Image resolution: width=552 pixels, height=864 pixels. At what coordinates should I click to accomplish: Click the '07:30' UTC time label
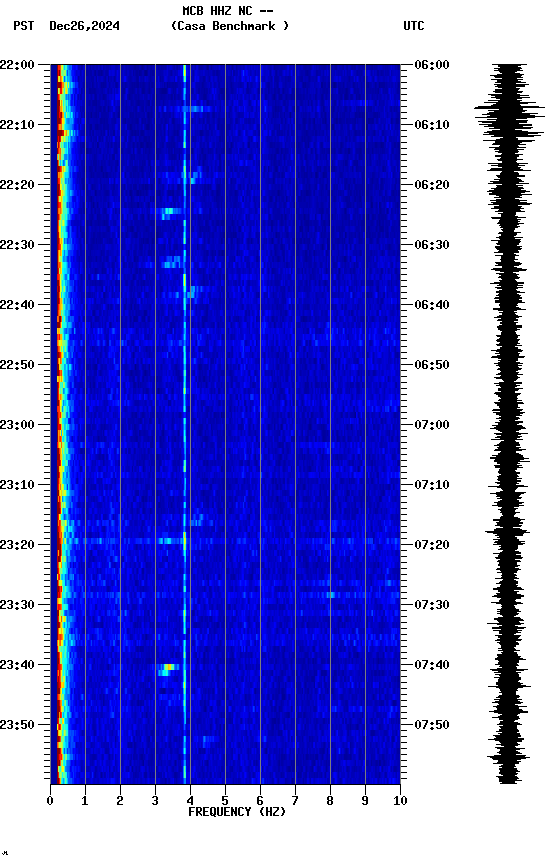point(432,605)
